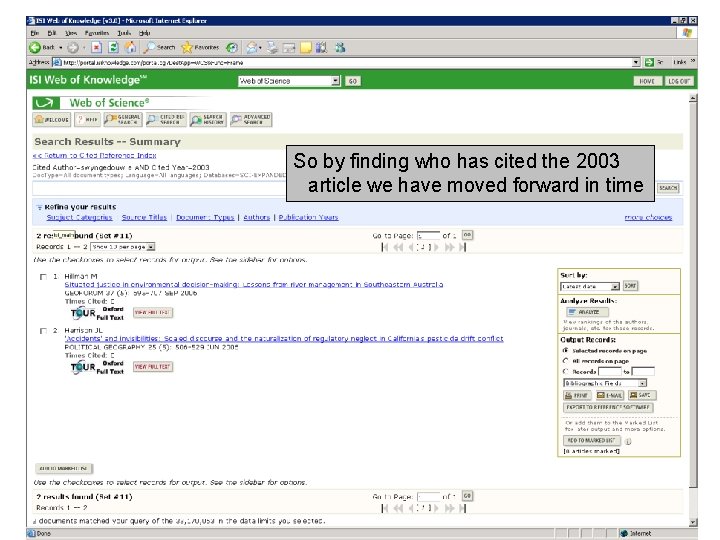Screen dimensions: 720x540
Task: Click the Research books toolbar icon
Action: click(321, 47)
